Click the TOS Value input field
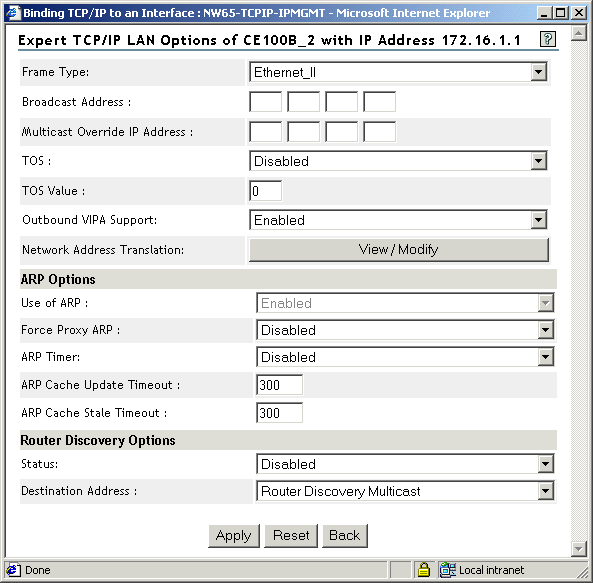Image resolution: width=593 pixels, height=583 pixels. point(265,191)
